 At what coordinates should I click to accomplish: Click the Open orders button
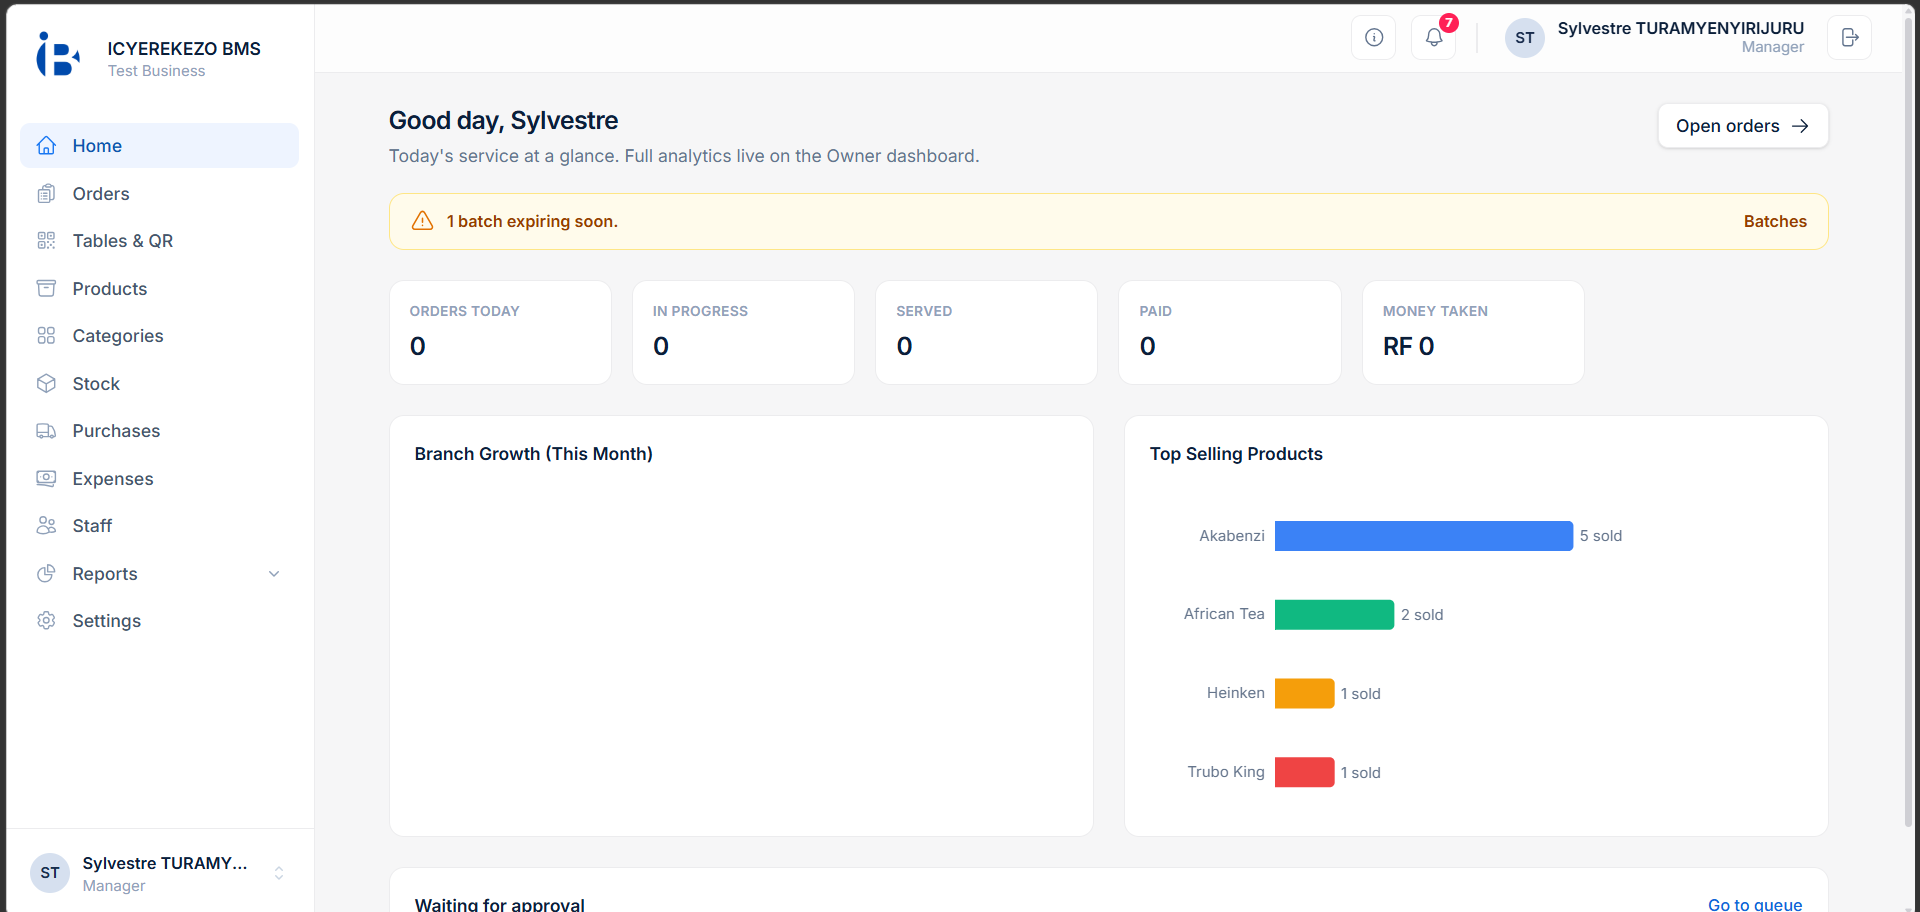(x=1743, y=126)
